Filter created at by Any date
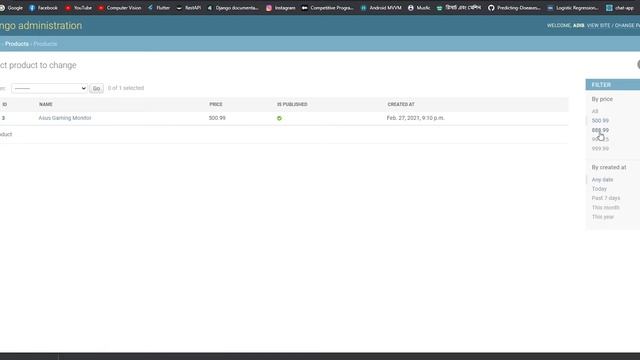 tap(602, 180)
